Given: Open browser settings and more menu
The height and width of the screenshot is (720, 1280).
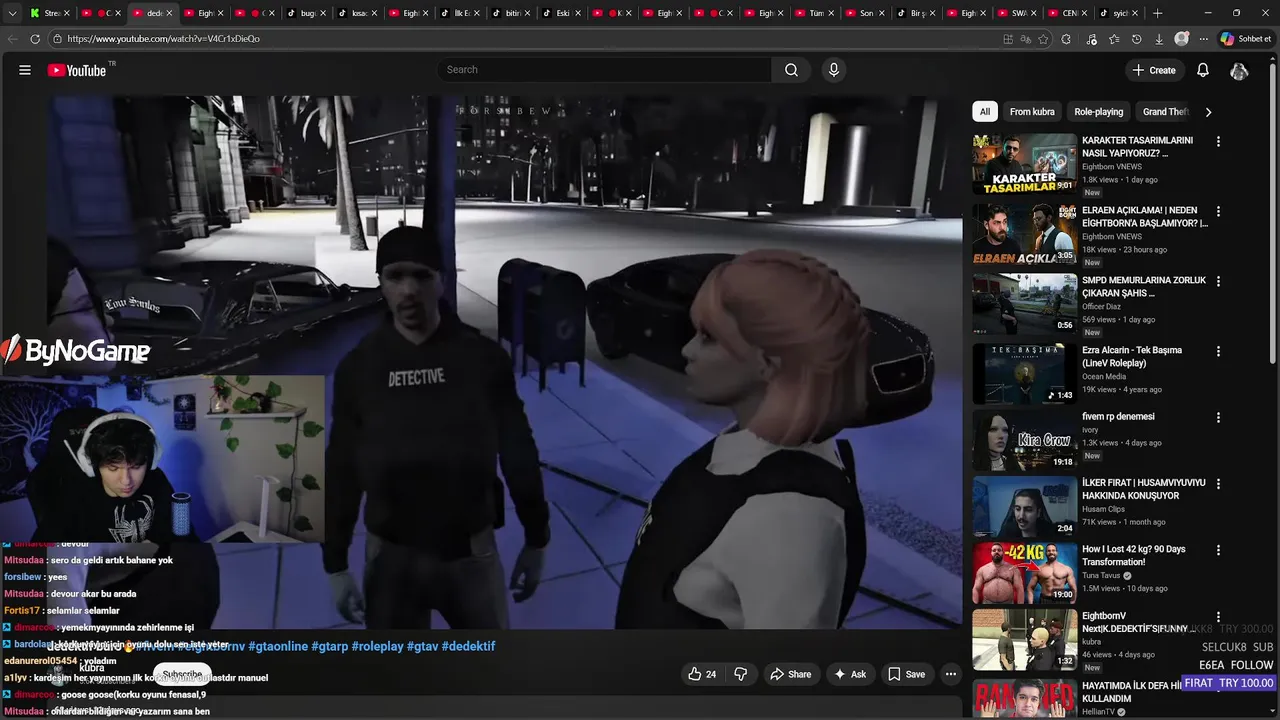Looking at the screenshot, I should pyautogui.click(x=1203, y=39).
